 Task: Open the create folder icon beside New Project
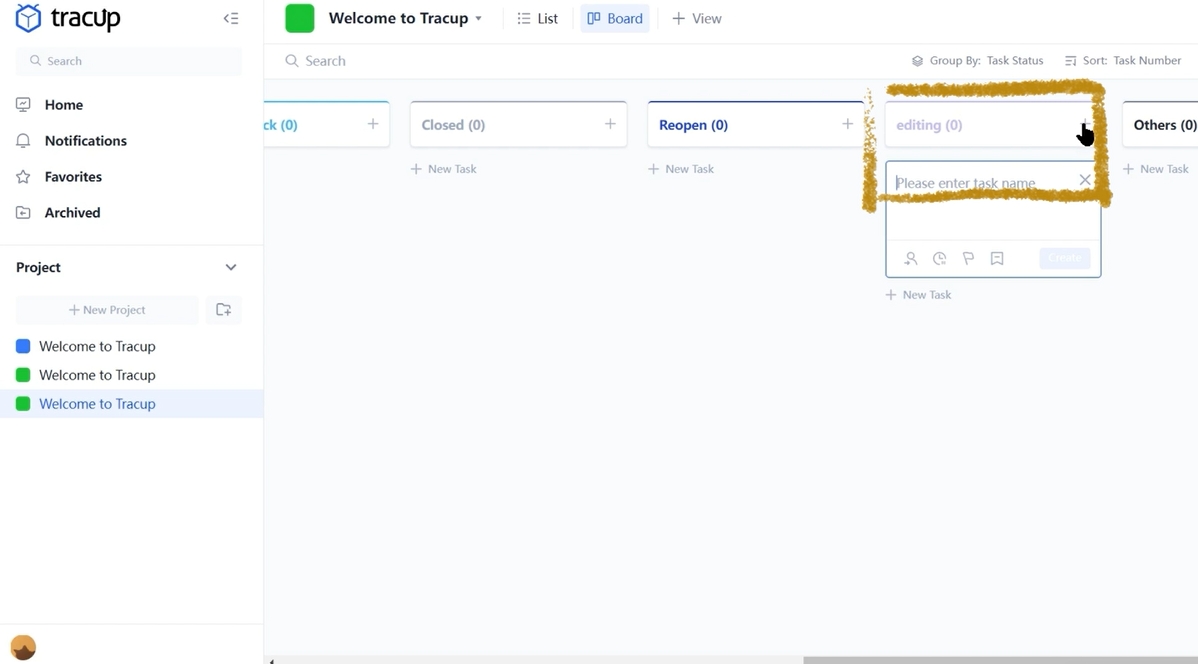223,310
